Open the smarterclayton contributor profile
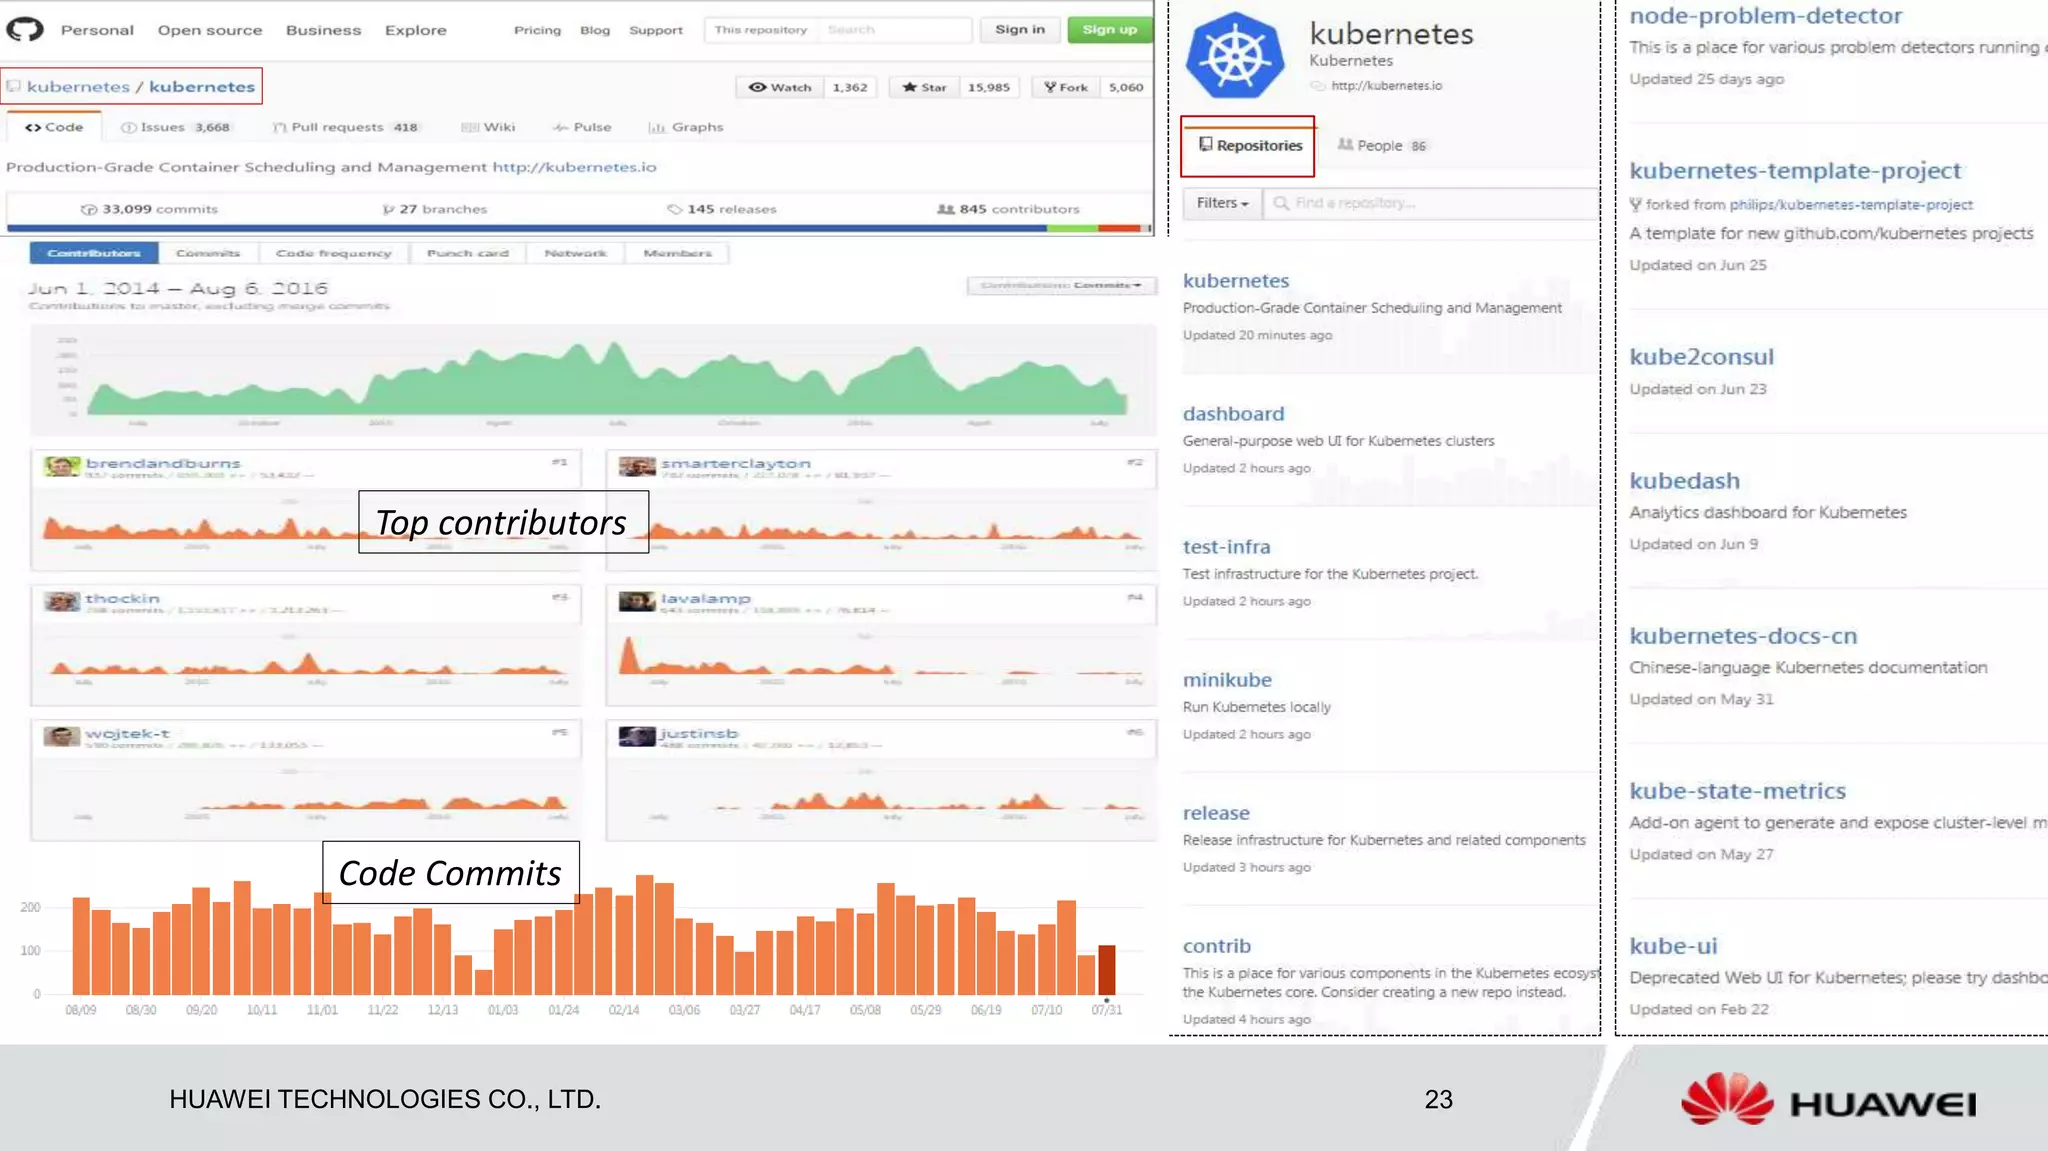The image size is (2048, 1151). click(736, 463)
